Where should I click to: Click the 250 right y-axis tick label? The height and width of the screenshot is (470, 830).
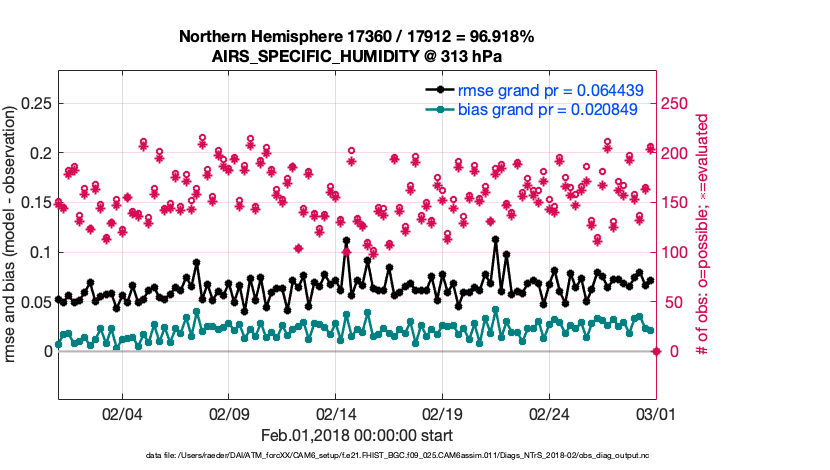tap(678, 103)
